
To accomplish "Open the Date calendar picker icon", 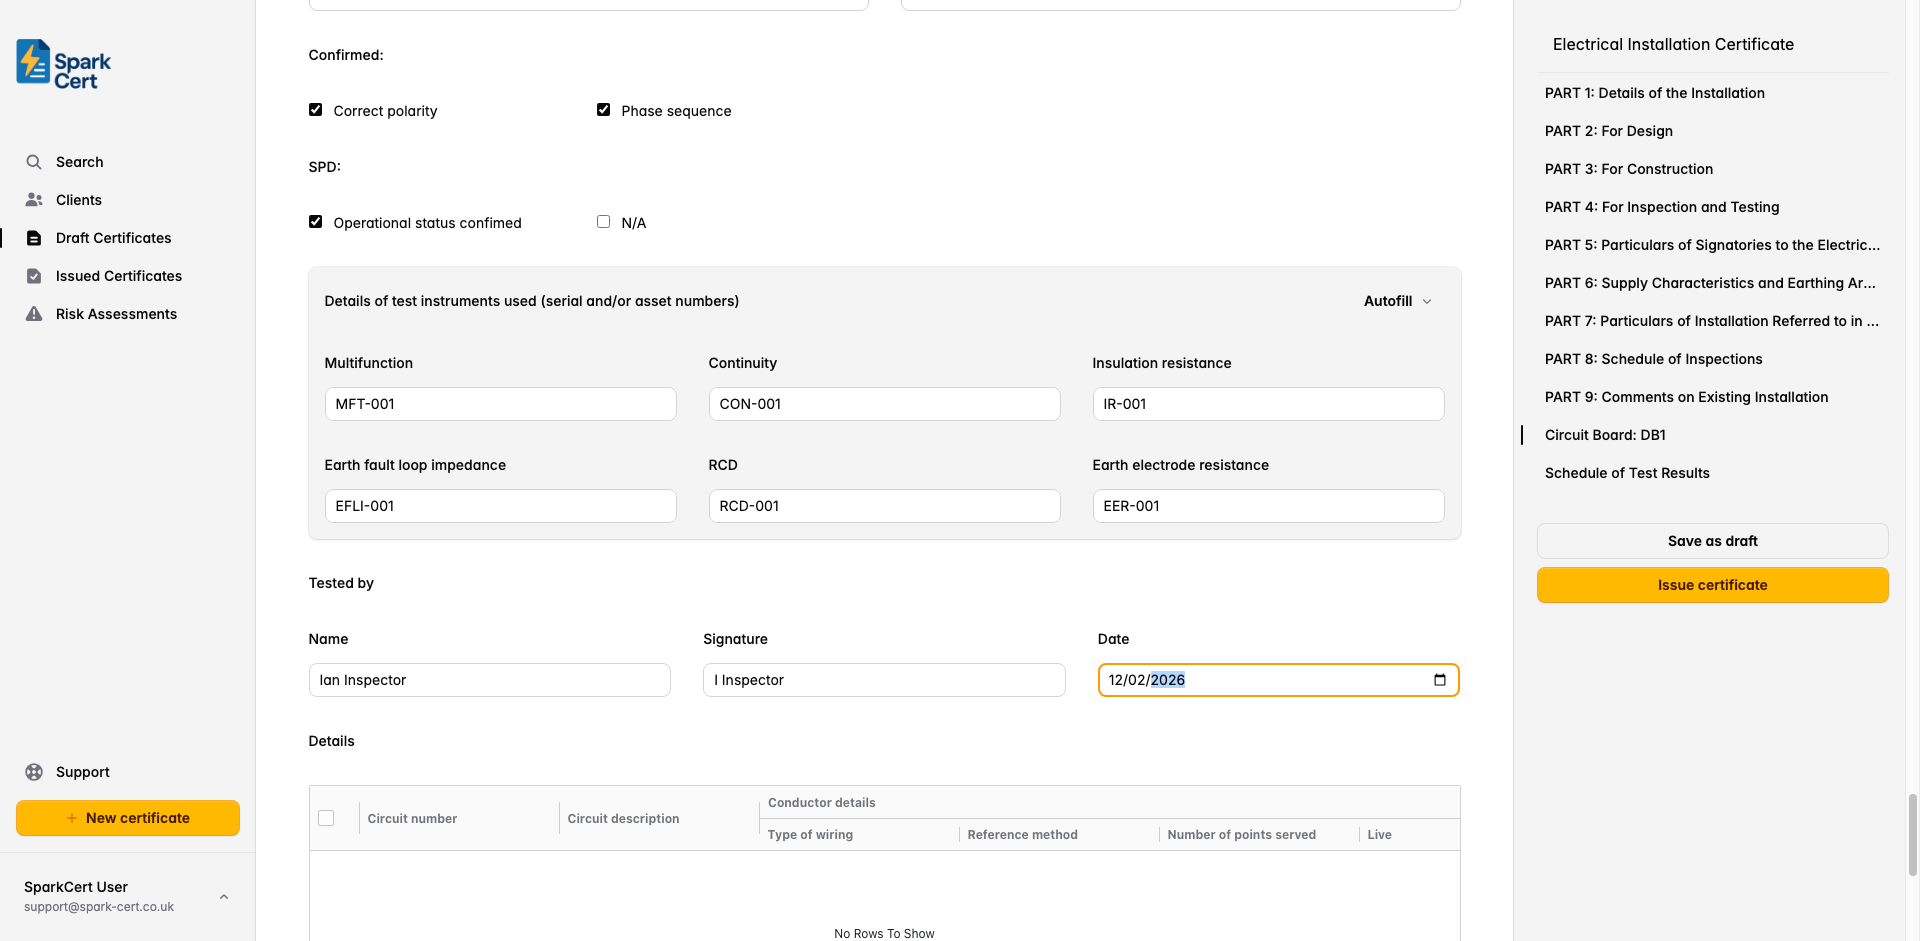I will coord(1439,680).
